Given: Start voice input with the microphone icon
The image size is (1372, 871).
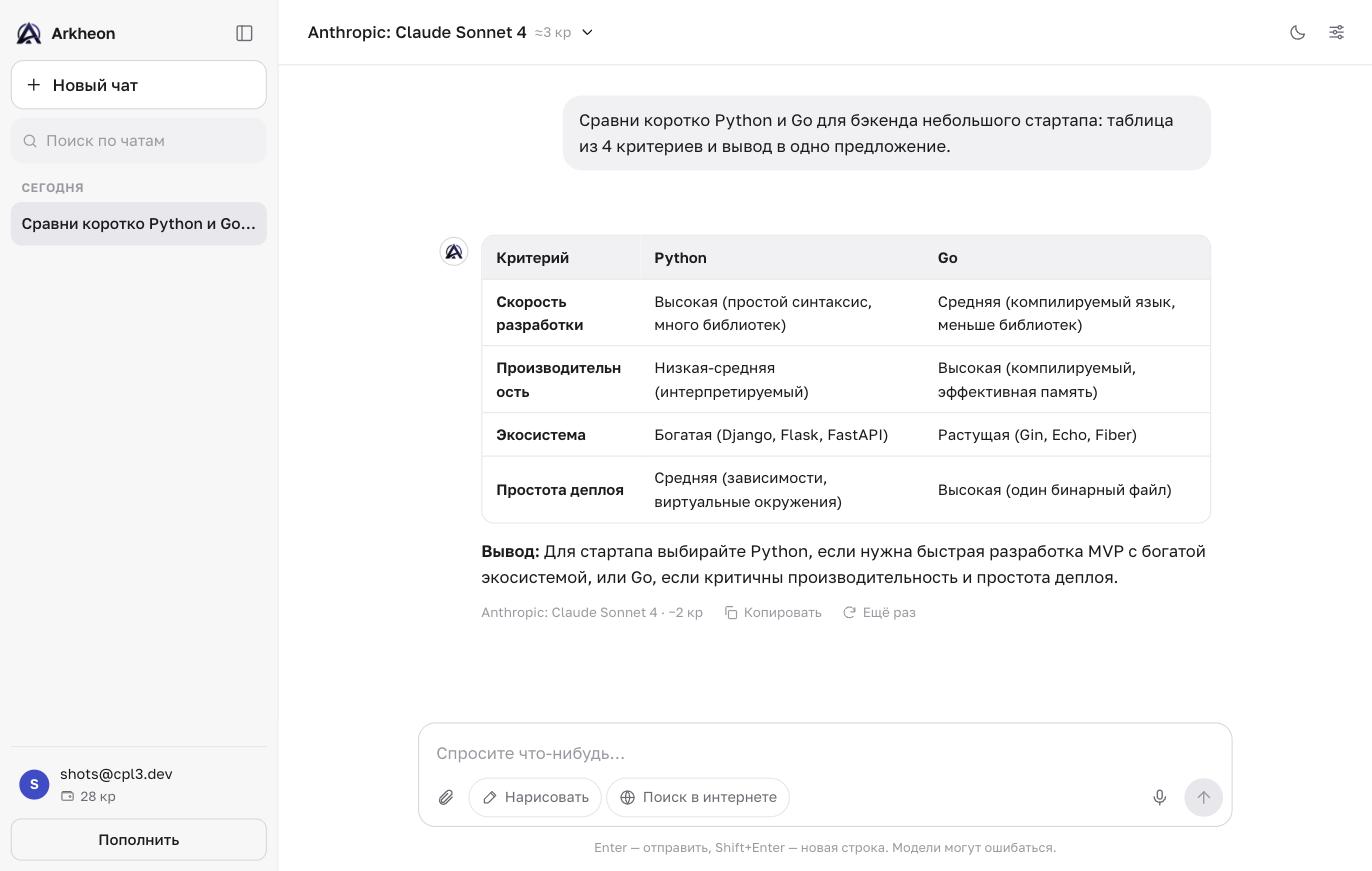Looking at the screenshot, I should click(x=1159, y=797).
